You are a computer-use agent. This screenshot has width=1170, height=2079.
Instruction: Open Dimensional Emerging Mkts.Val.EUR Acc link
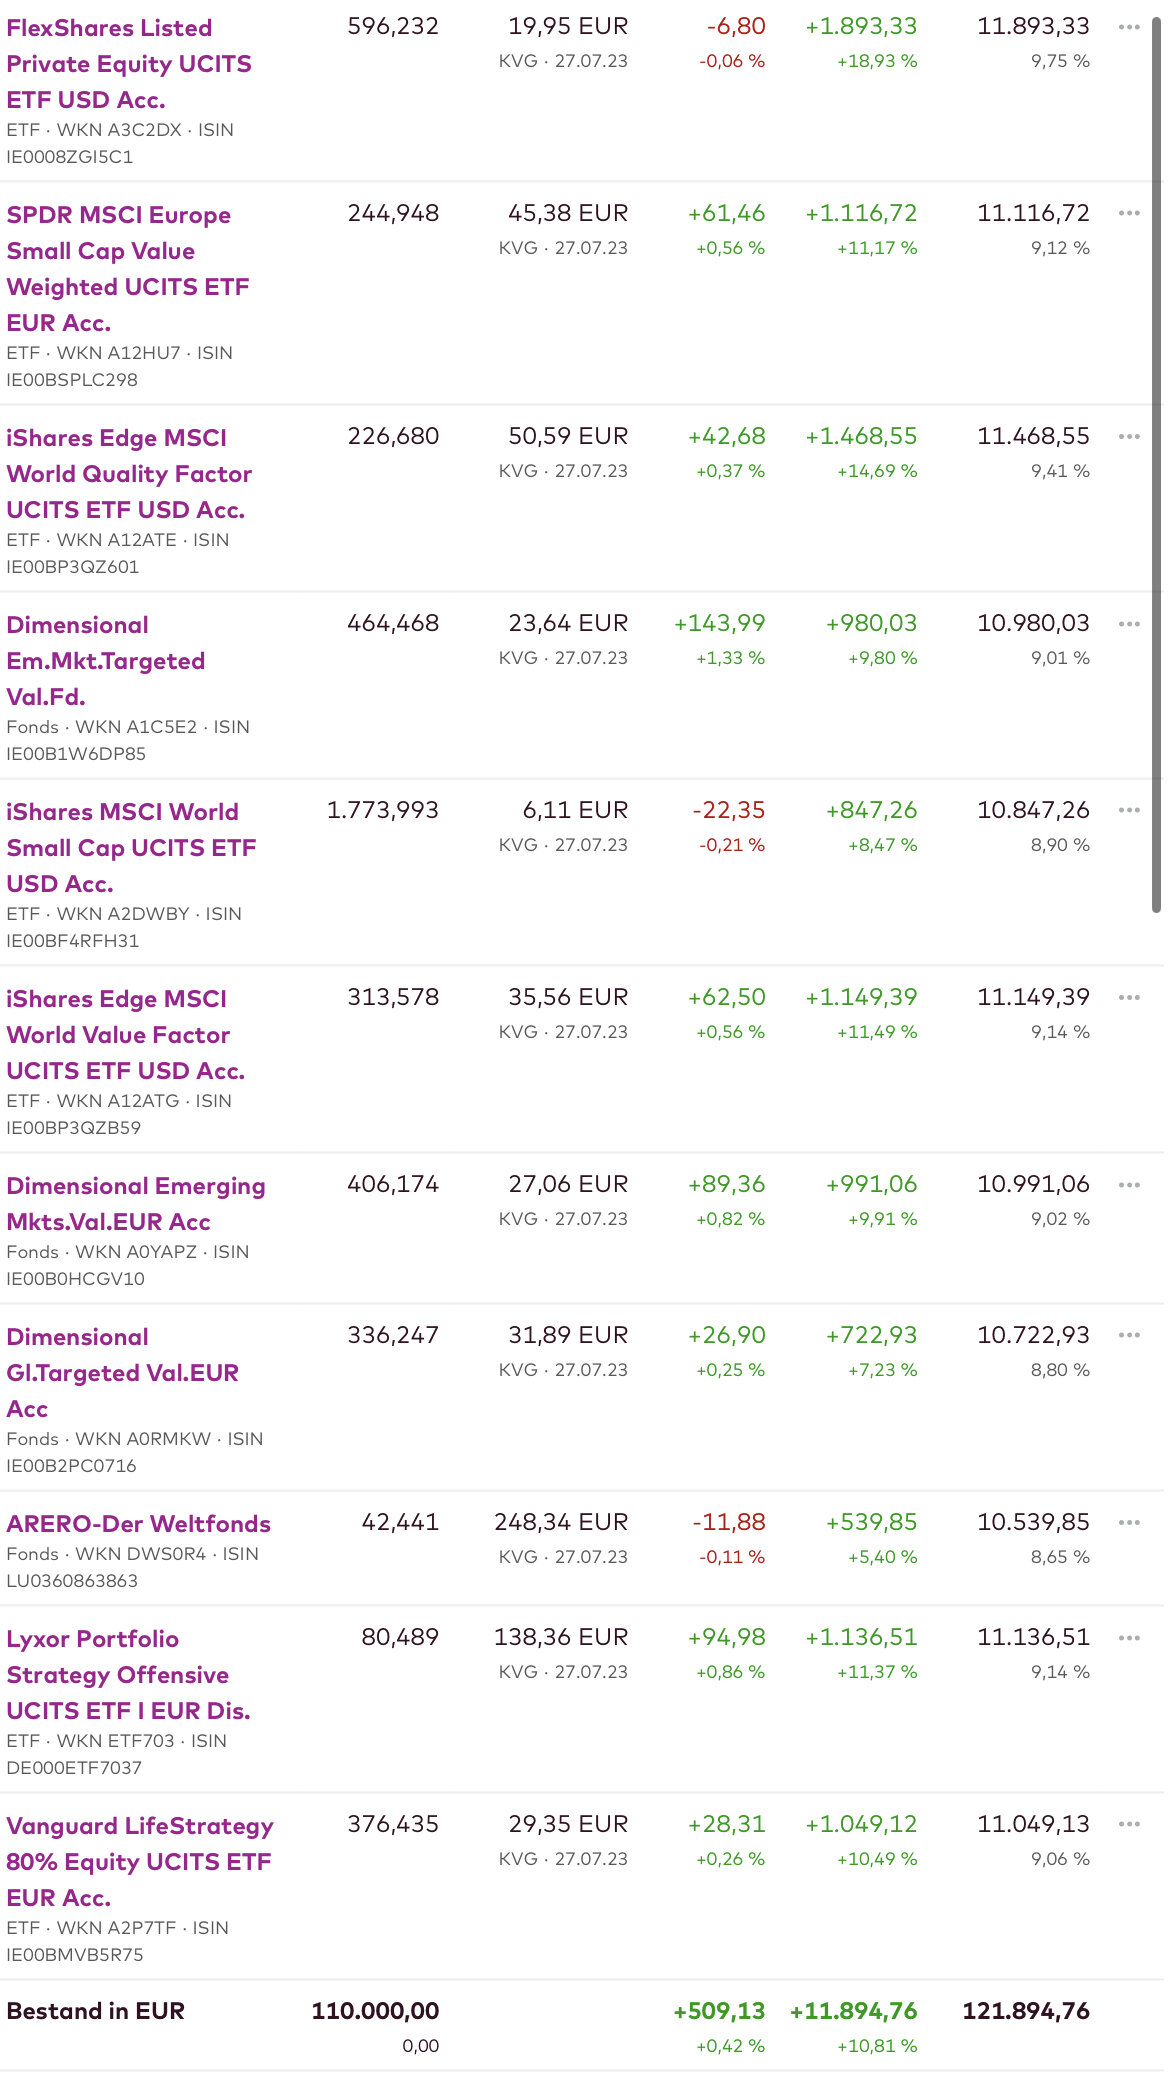click(135, 1204)
